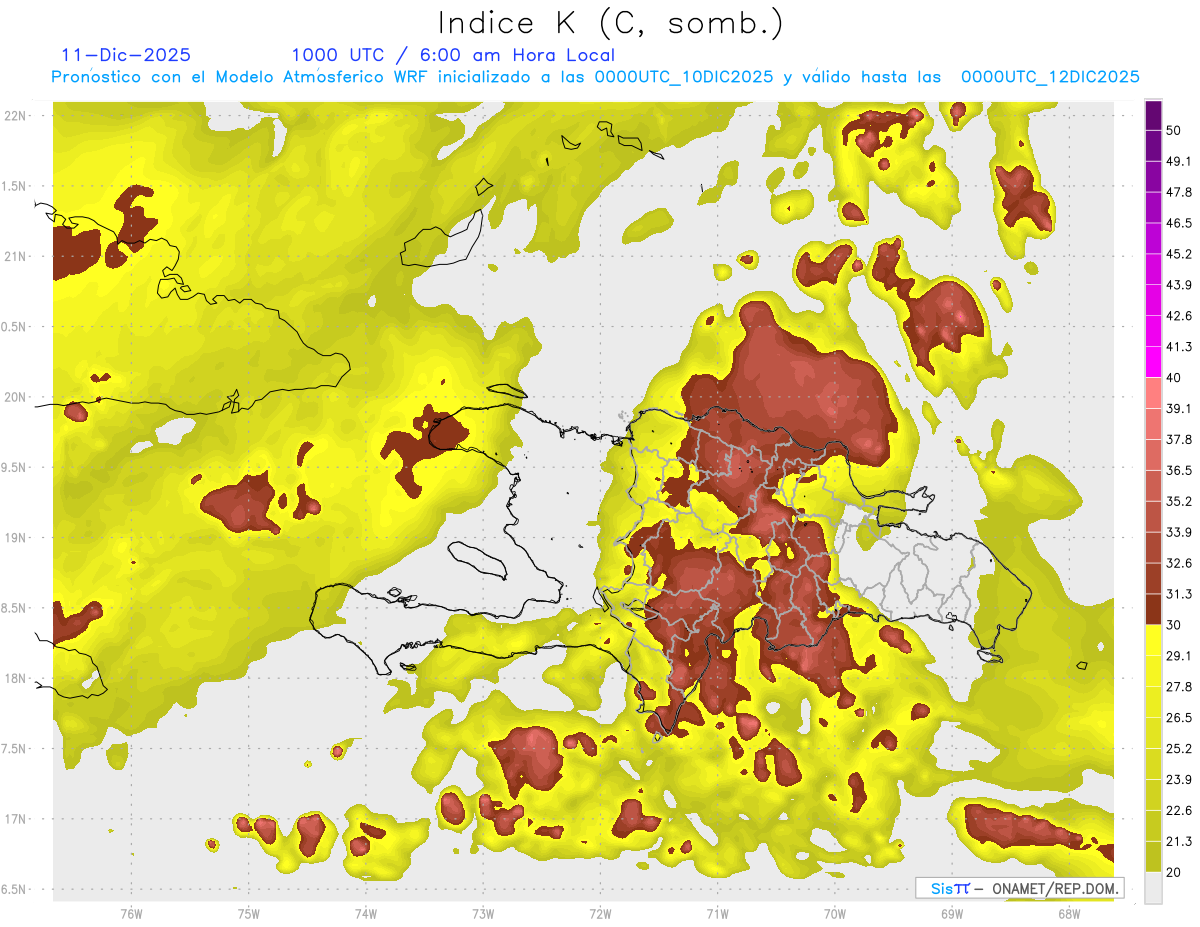Click the "19N" latitude label

[x=17, y=538]
